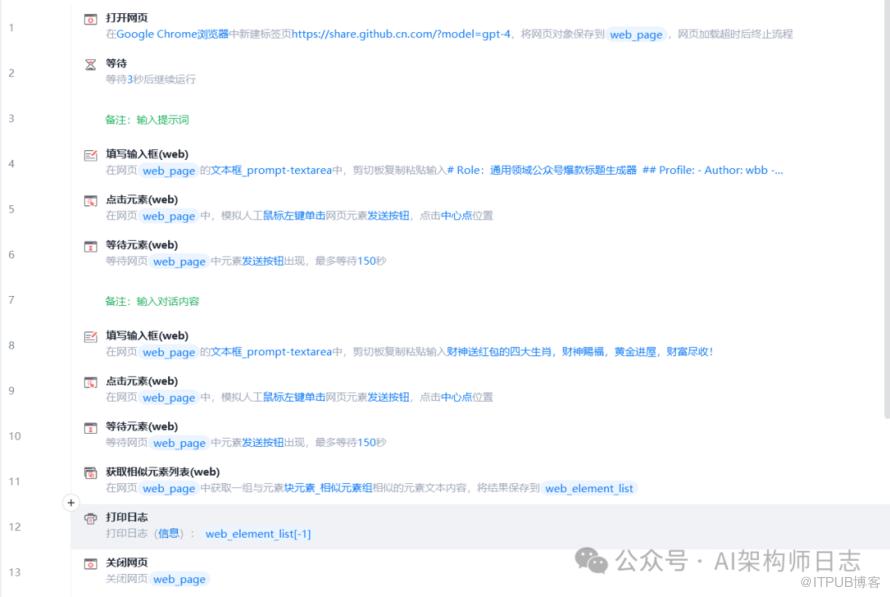Click the plus button to insert a step

pyautogui.click(x=71, y=503)
